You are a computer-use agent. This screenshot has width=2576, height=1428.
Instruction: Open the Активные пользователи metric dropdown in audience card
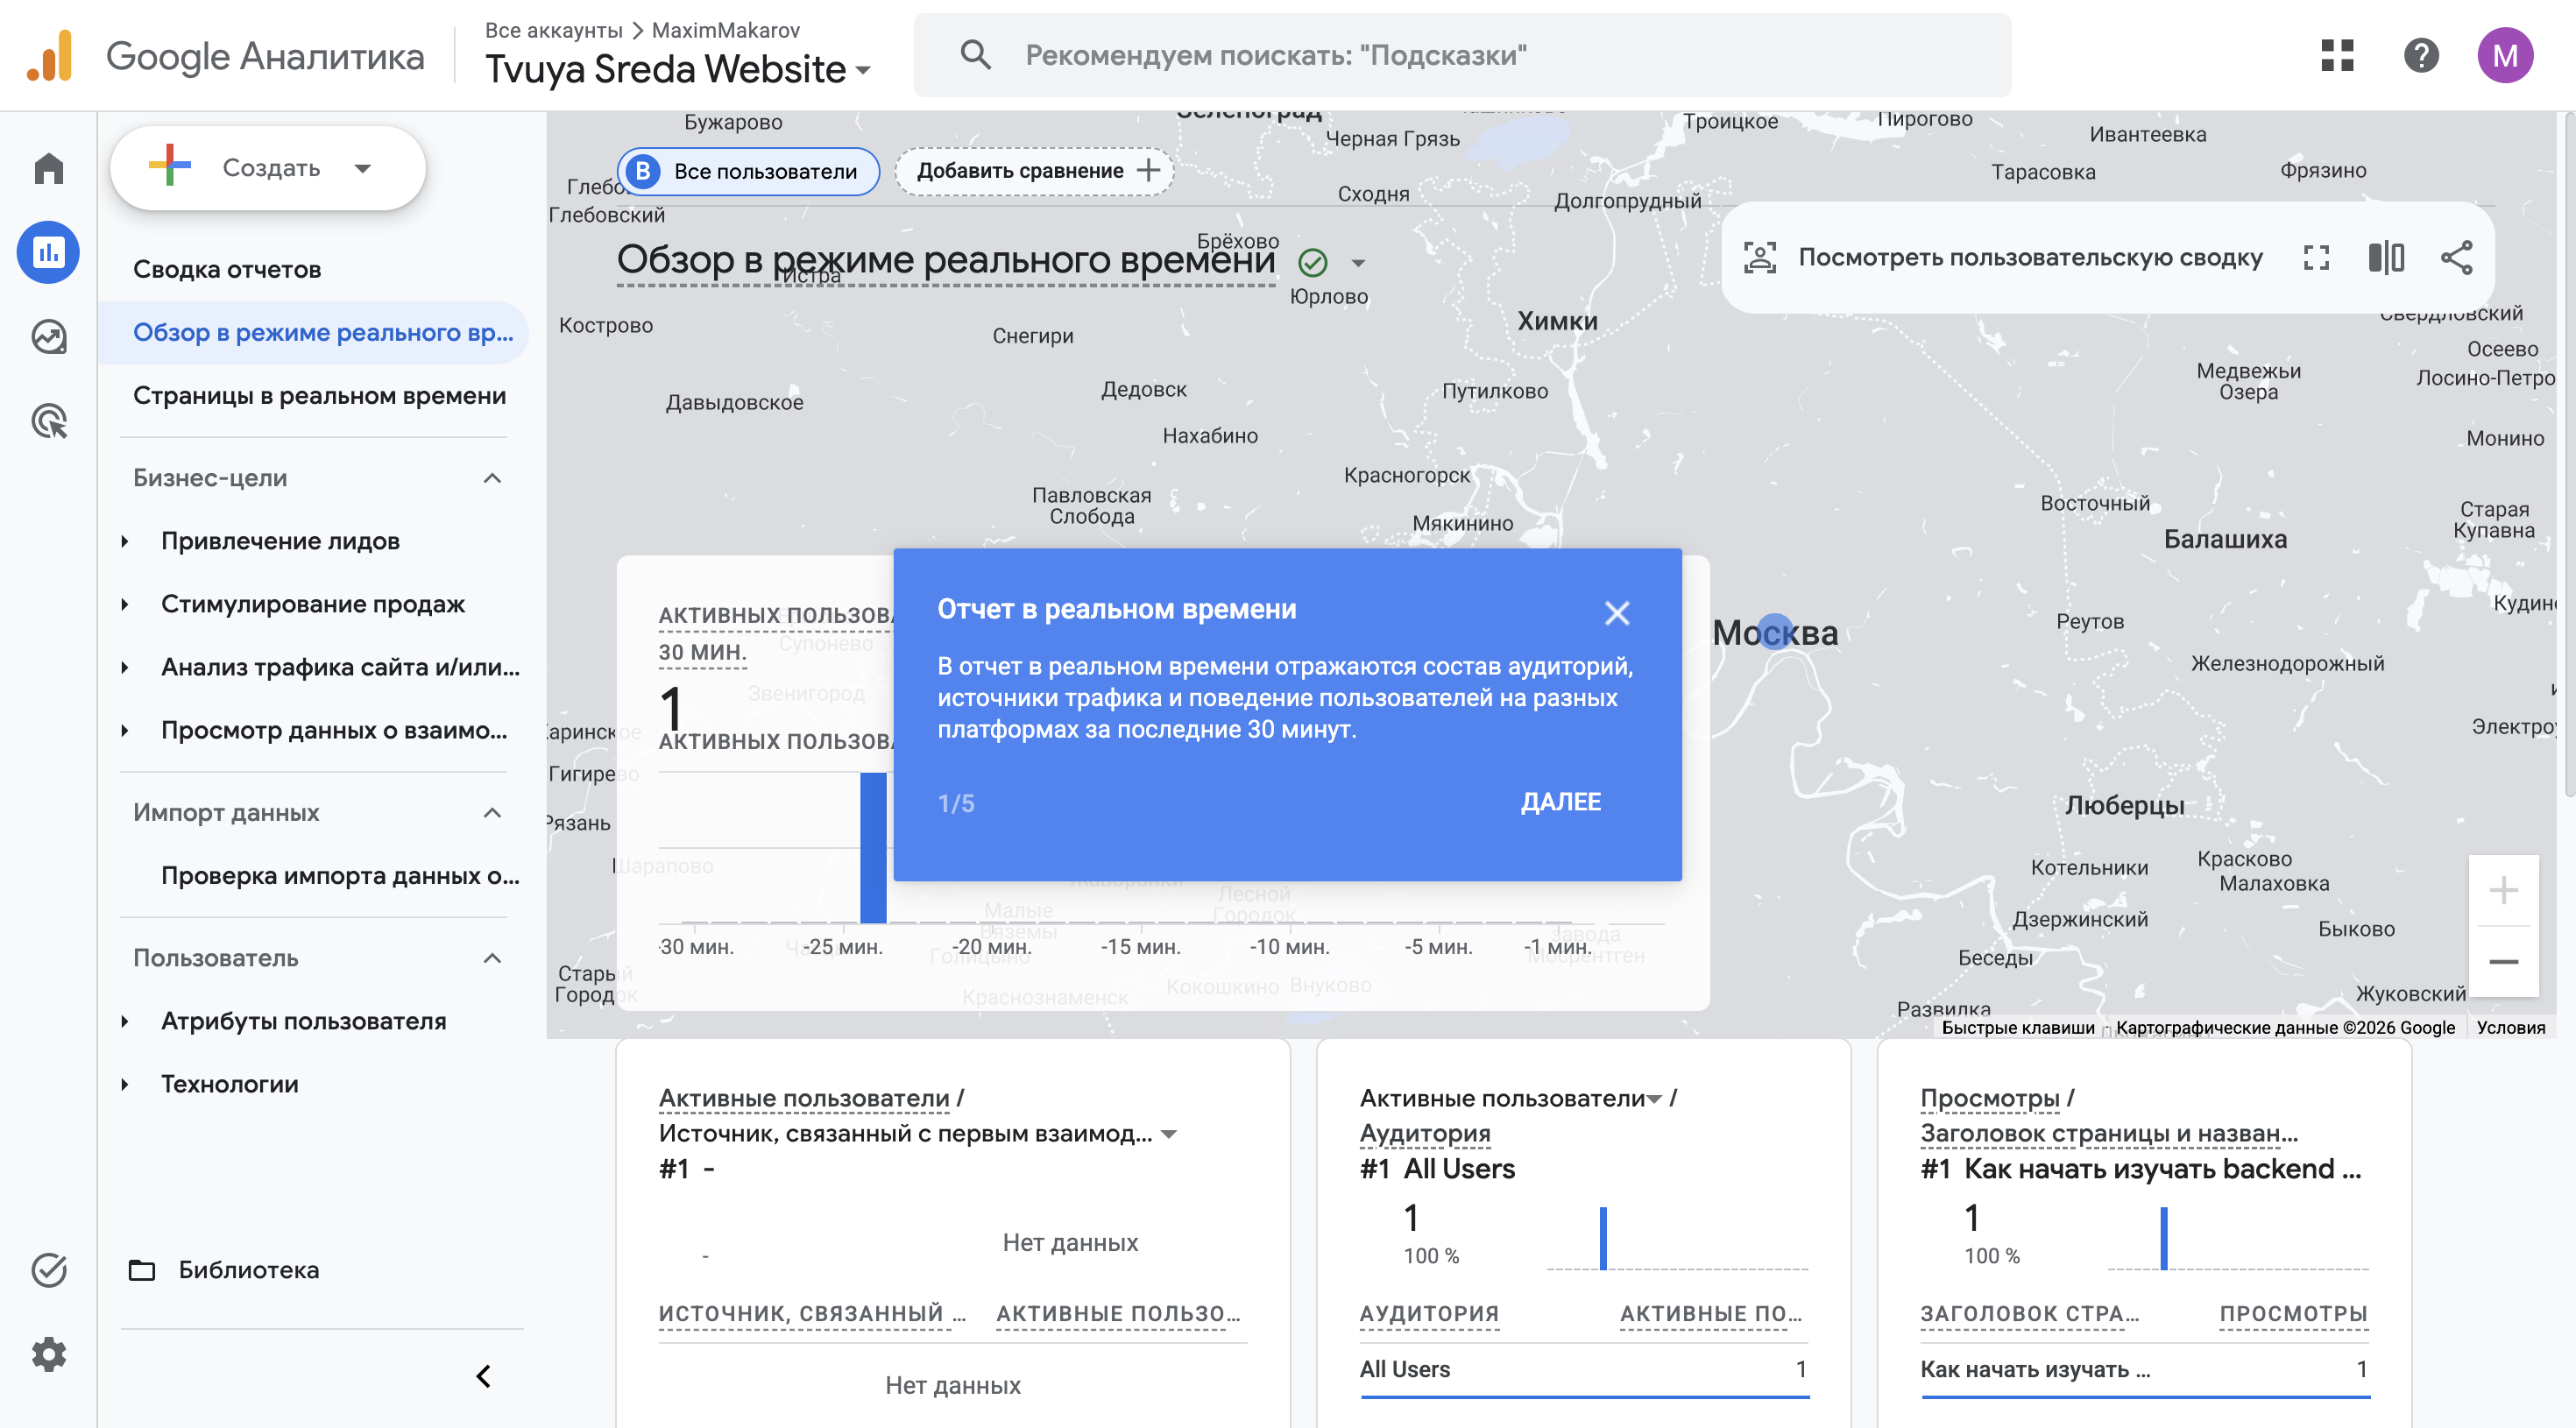[1654, 1099]
